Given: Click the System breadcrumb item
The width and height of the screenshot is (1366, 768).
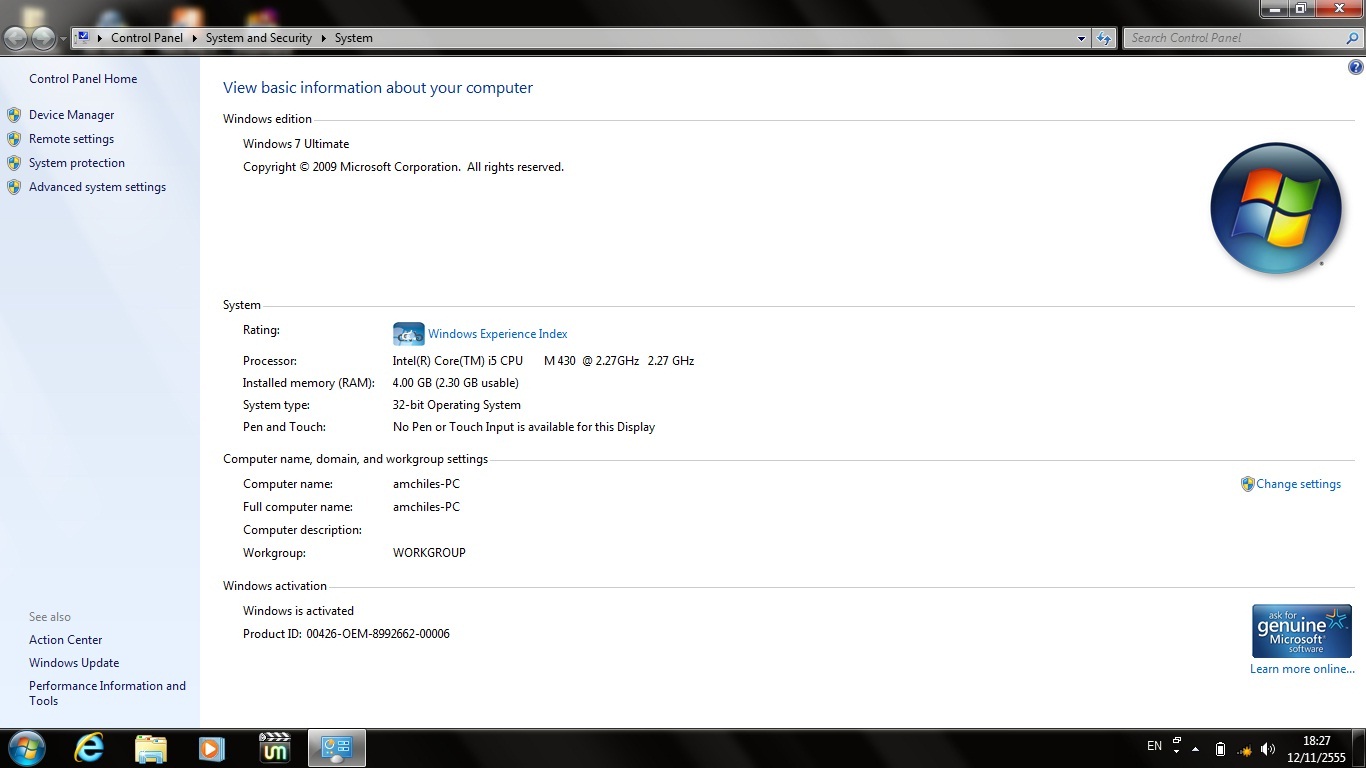Looking at the screenshot, I should coord(354,38).
